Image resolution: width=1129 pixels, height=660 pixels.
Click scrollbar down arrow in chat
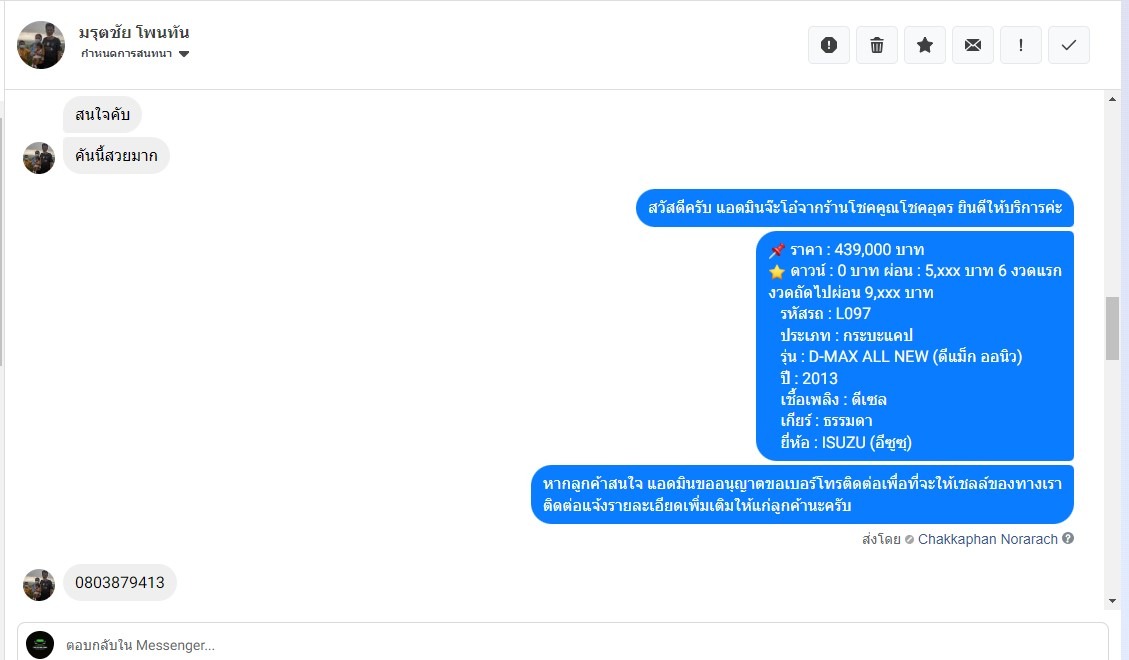click(1112, 601)
